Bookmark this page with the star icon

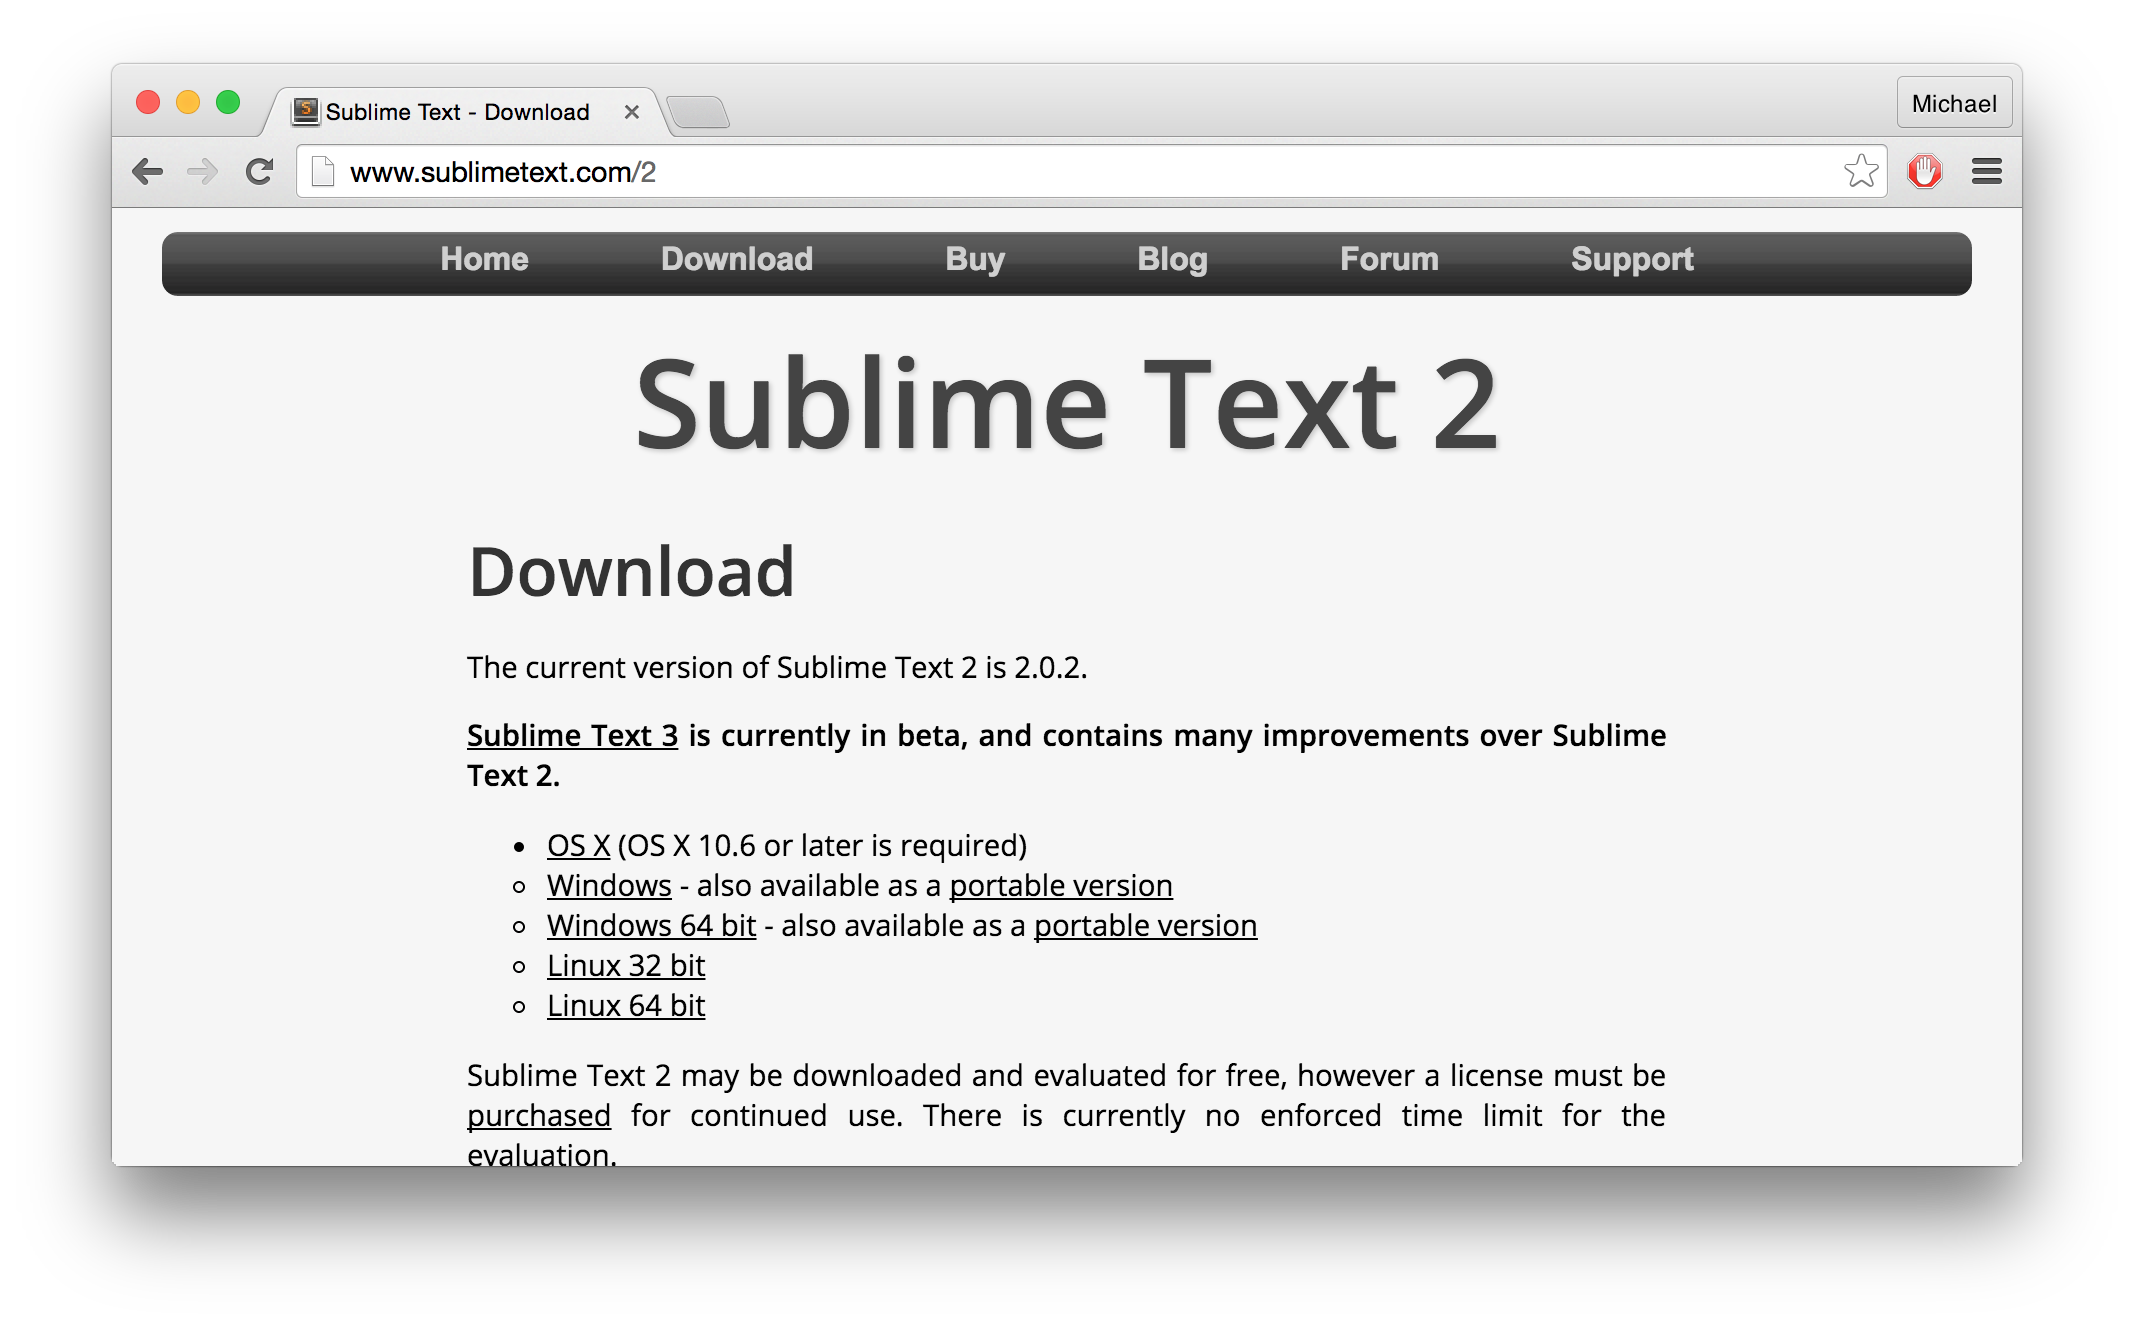(1860, 171)
